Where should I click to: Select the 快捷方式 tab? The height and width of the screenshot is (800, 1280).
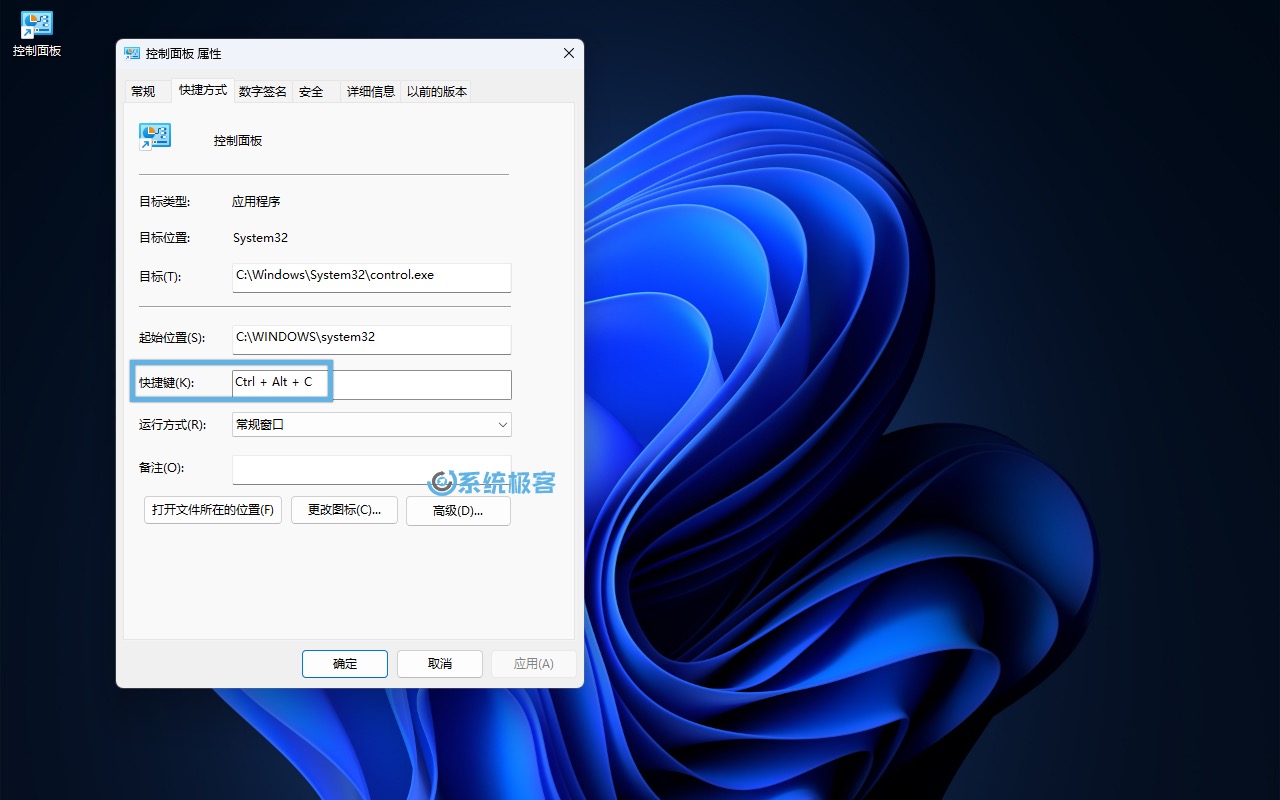coord(203,91)
